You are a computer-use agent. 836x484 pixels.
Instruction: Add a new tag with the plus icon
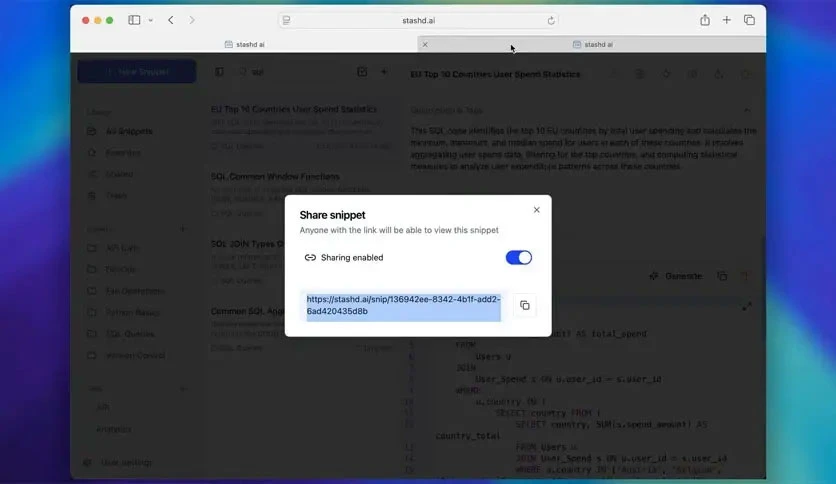tap(183, 389)
